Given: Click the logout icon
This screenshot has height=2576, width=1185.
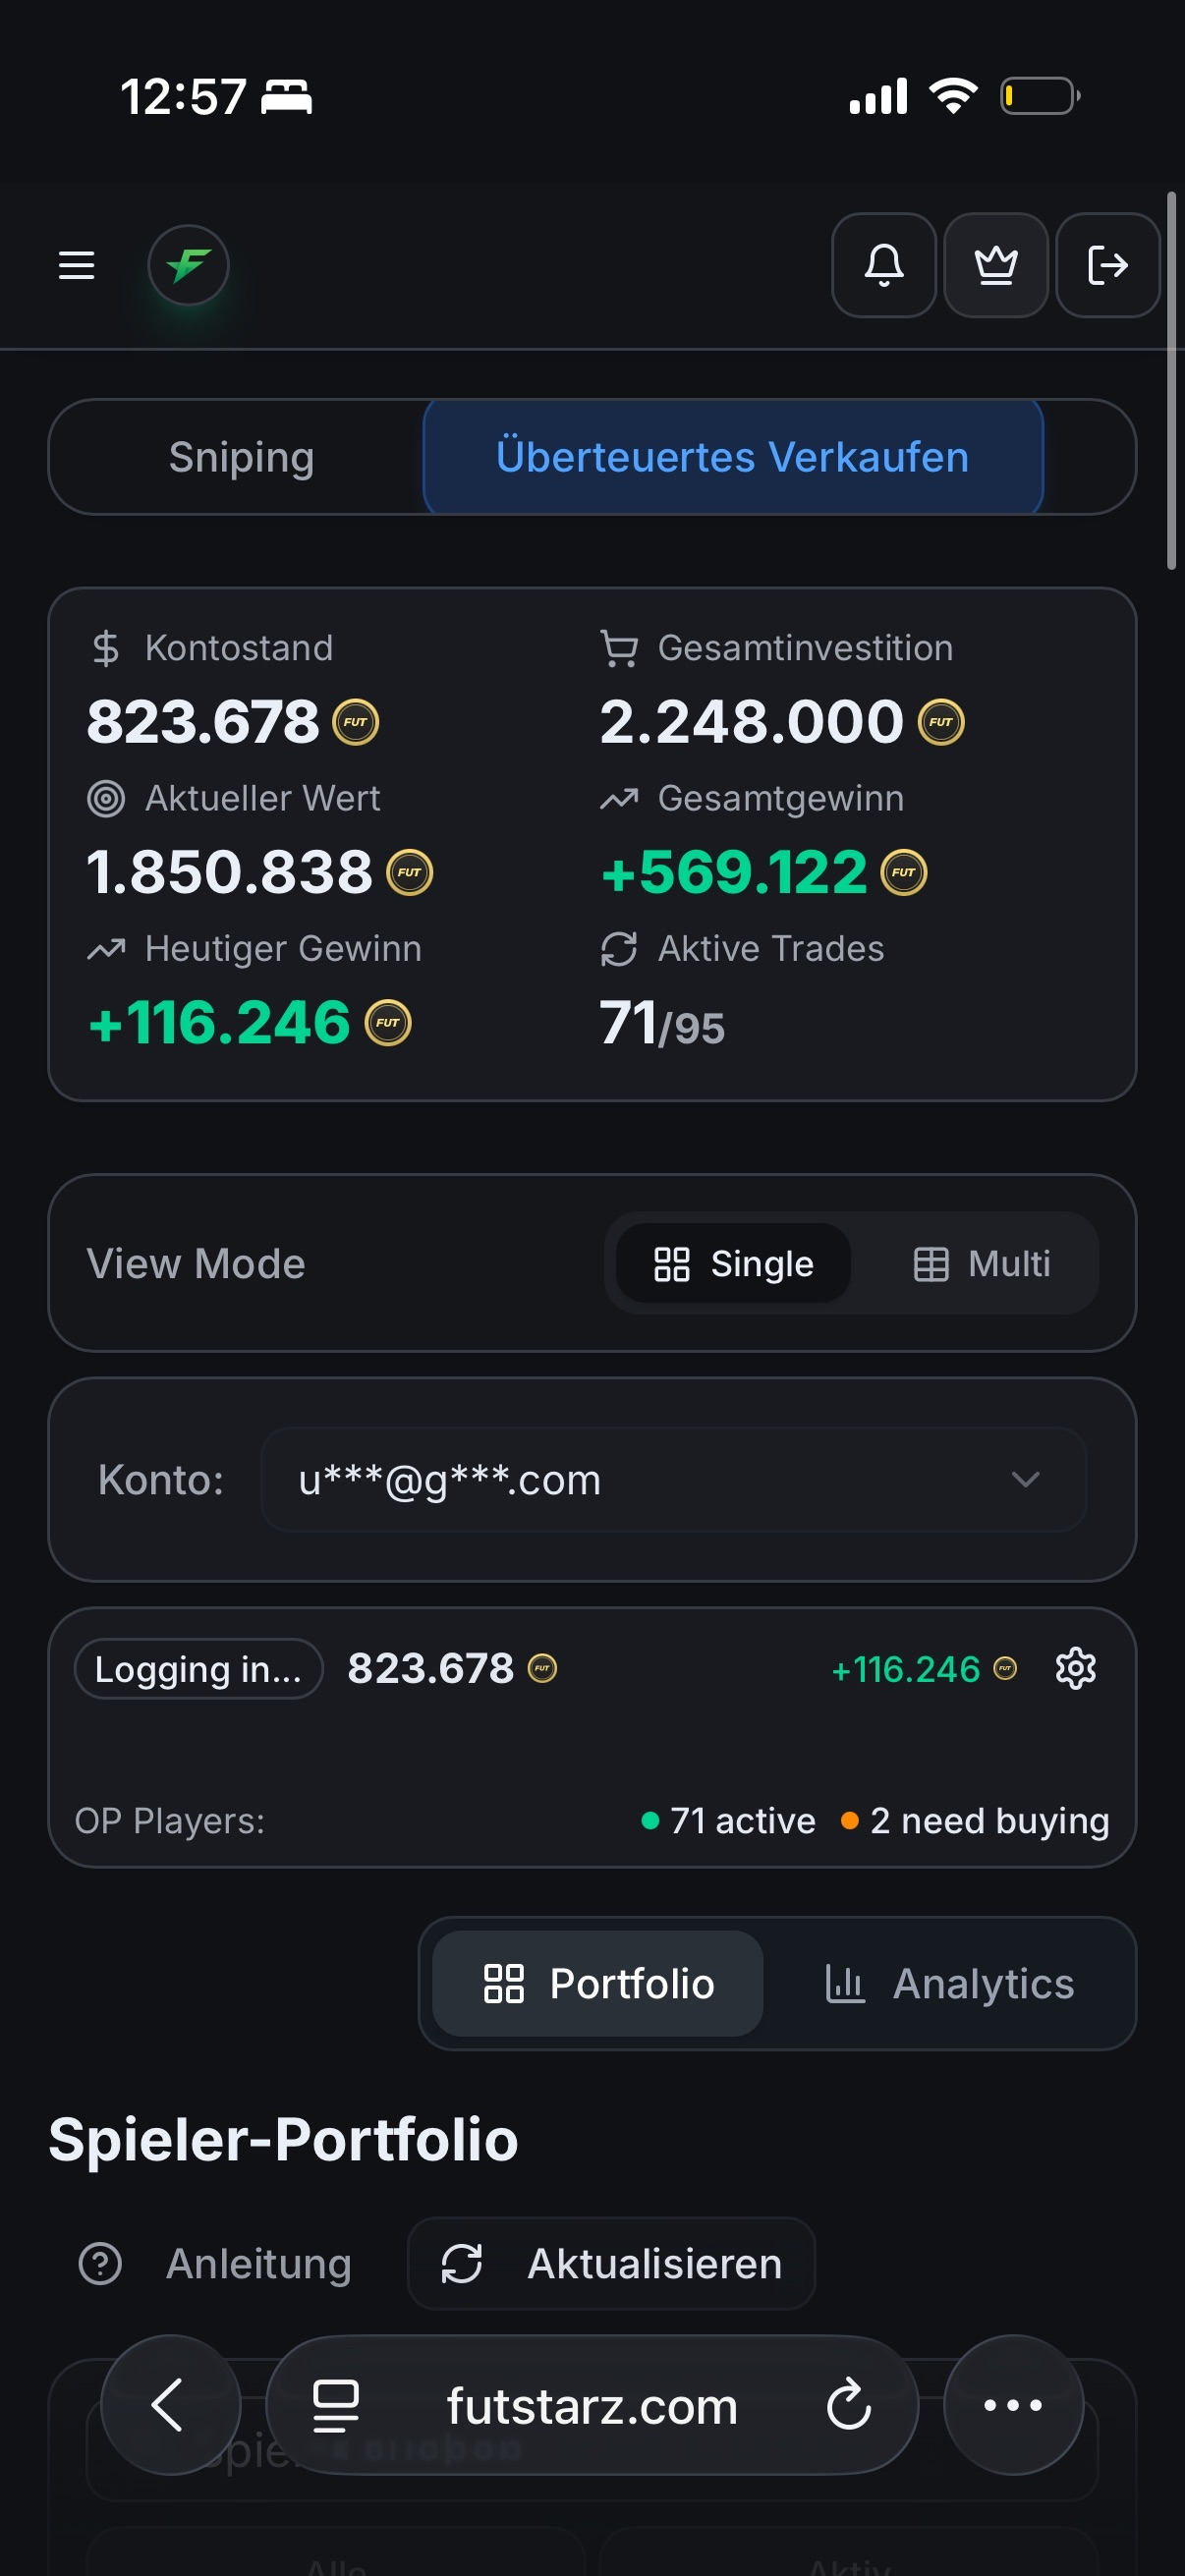Looking at the screenshot, I should point(1107,265).
